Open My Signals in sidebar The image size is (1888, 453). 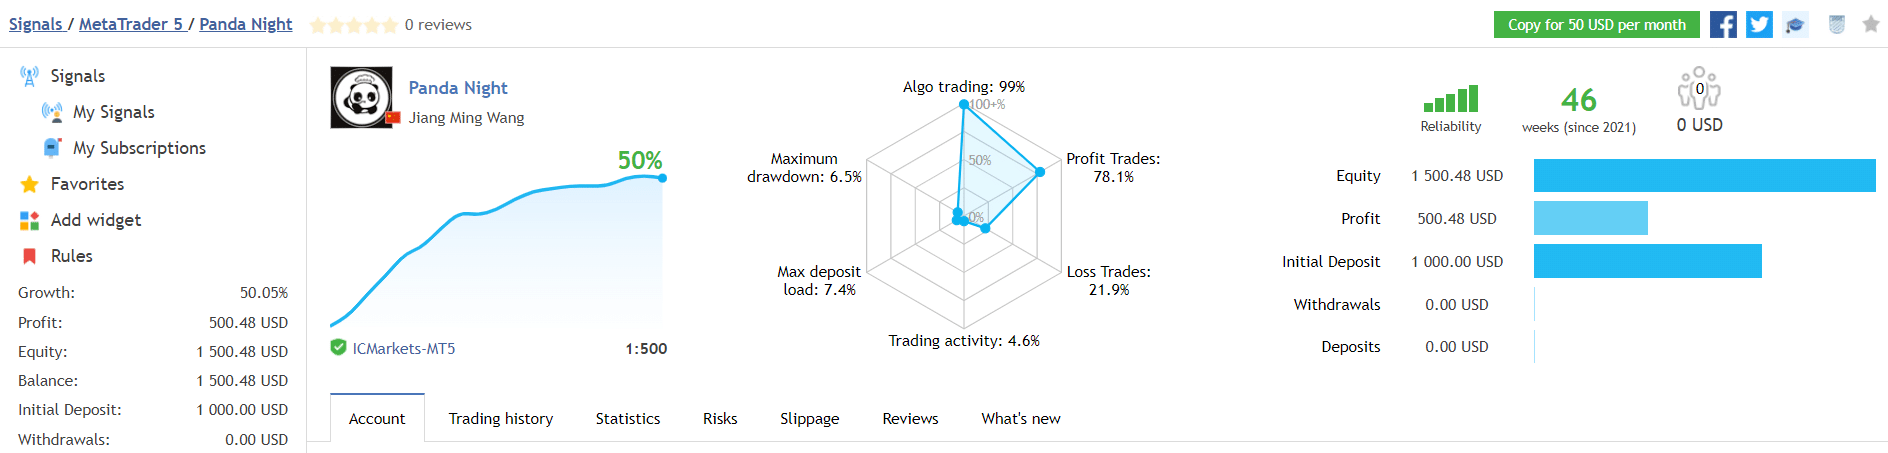[113, 112]
